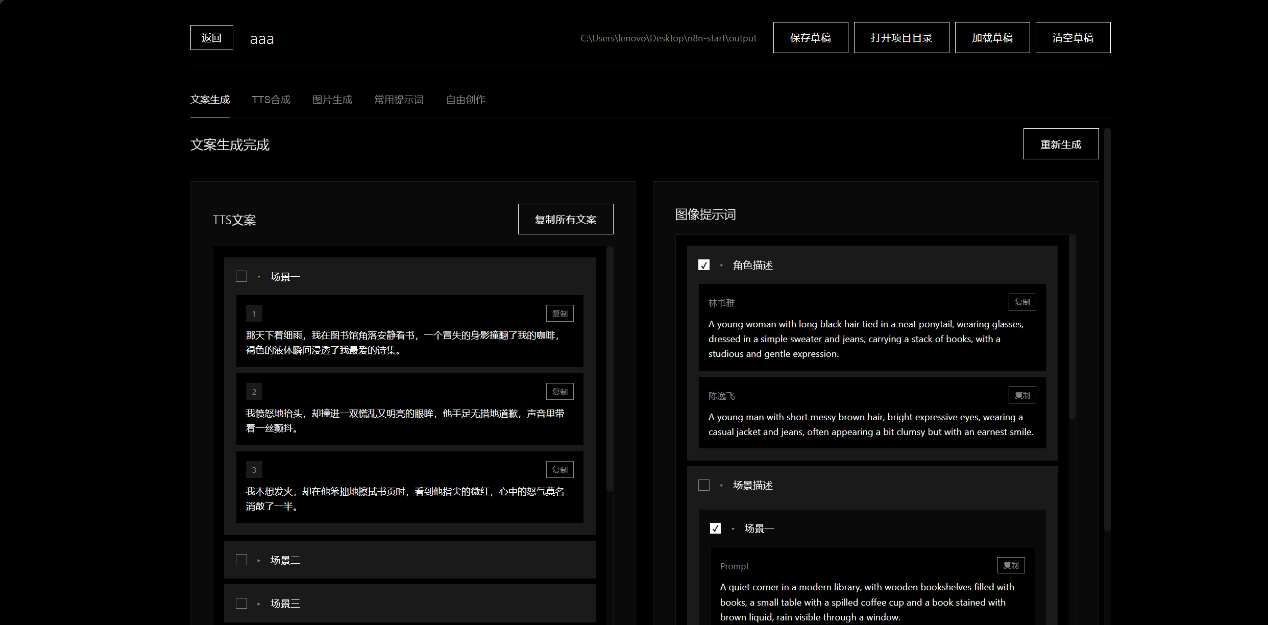Copy the 林书雅 character description
This screenshot has height=625, width=1268.
(1022, 302)
